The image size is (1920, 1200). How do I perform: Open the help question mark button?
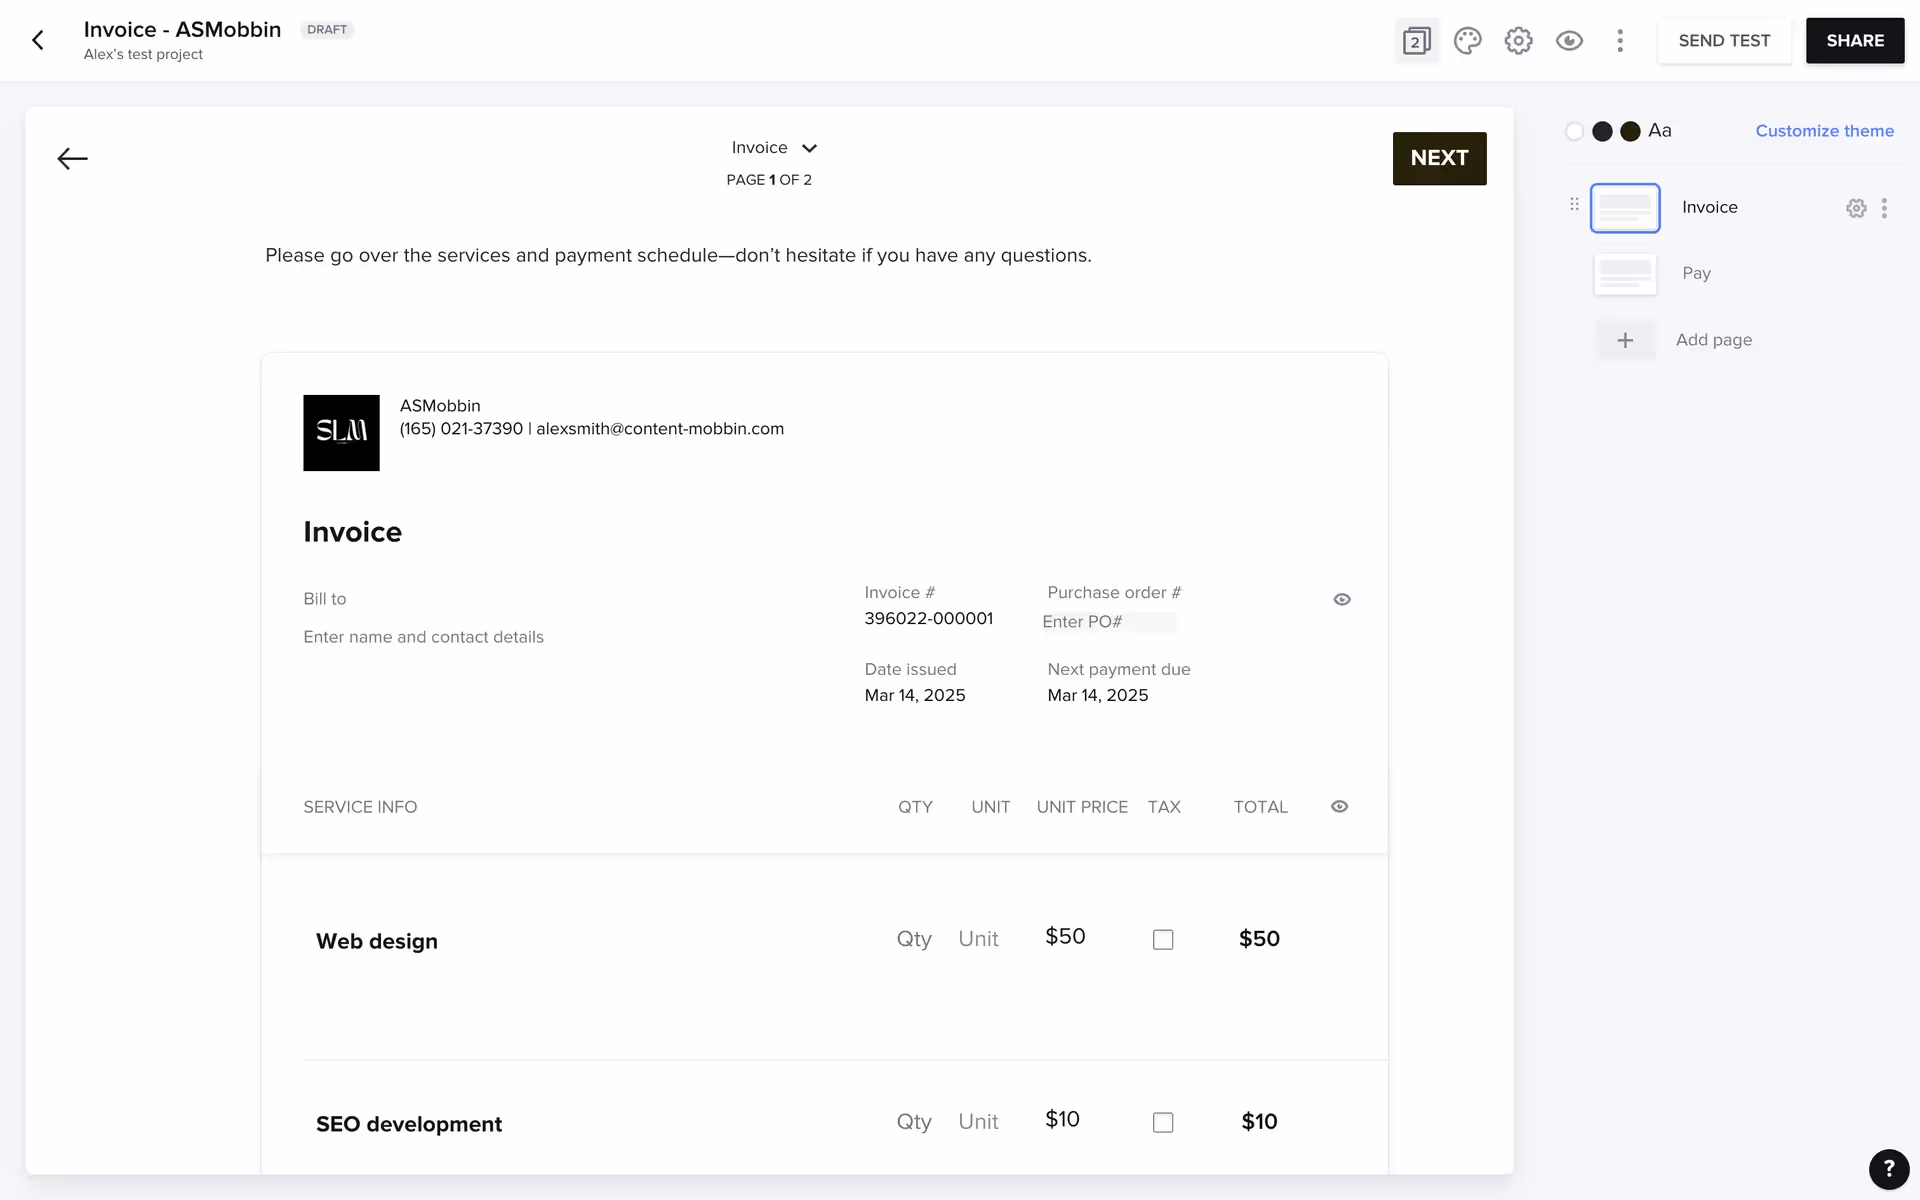pos(1888,1168)
